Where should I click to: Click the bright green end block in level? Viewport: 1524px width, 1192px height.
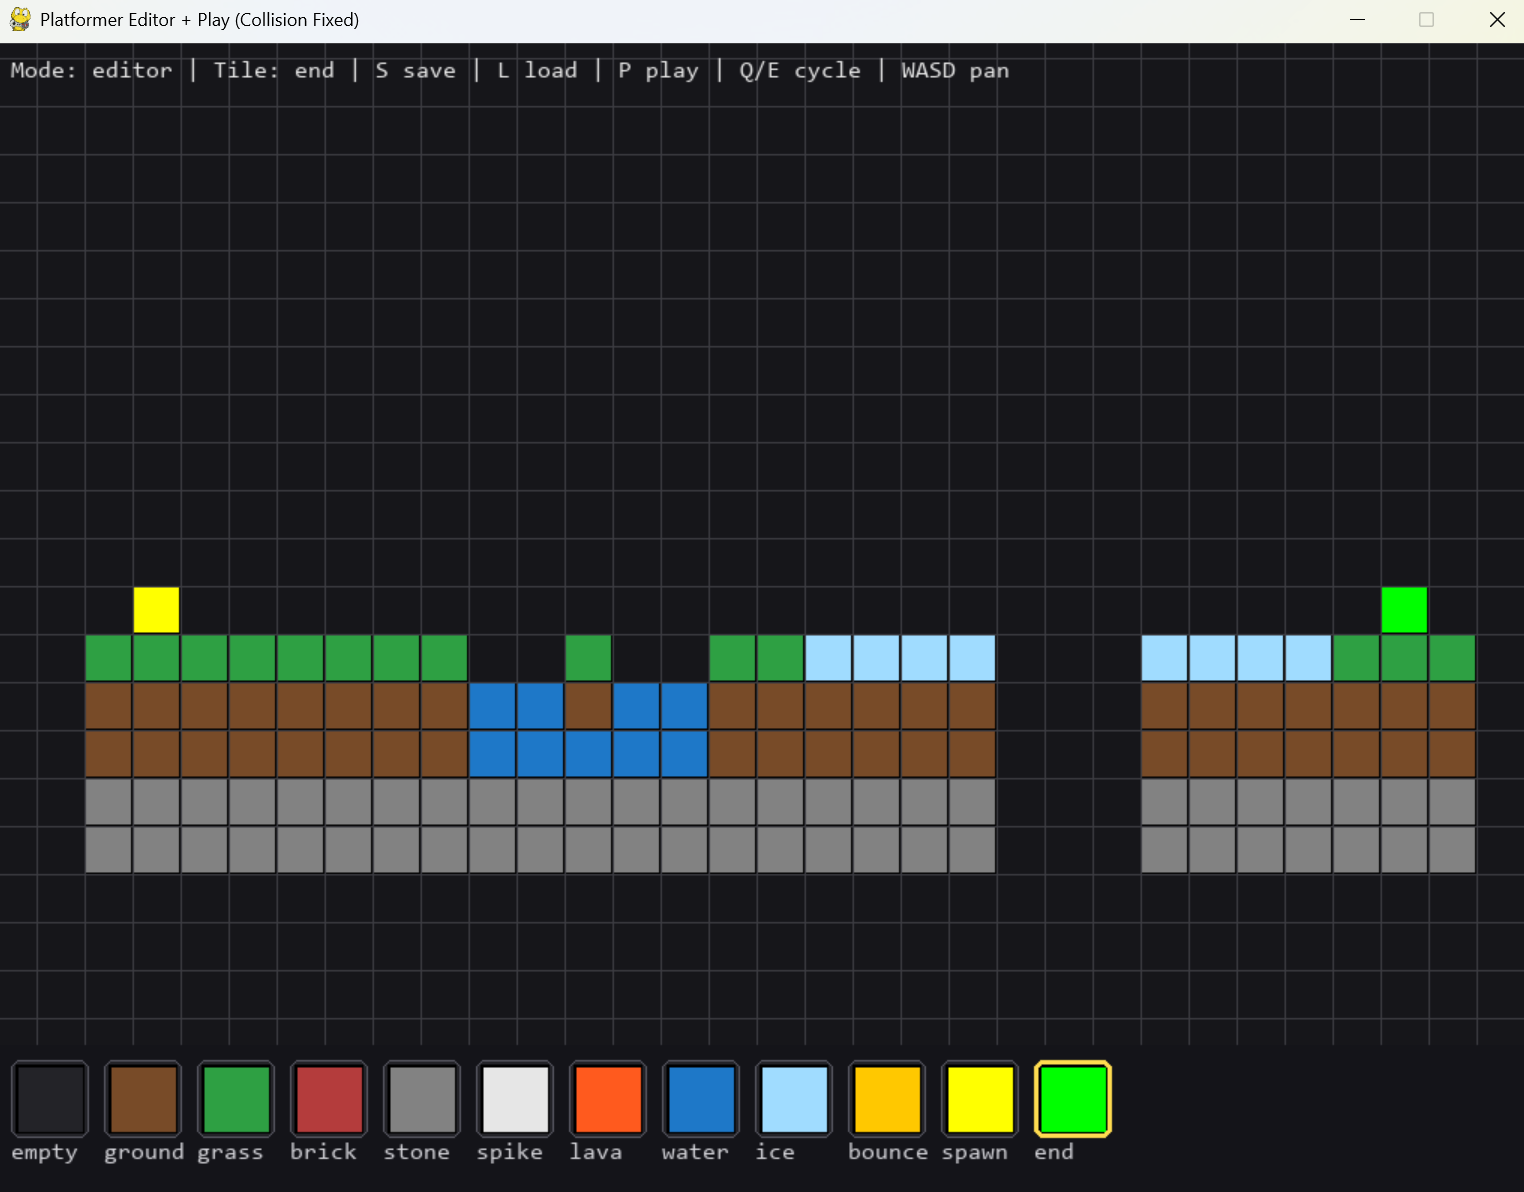click(x=1404, y=610)
